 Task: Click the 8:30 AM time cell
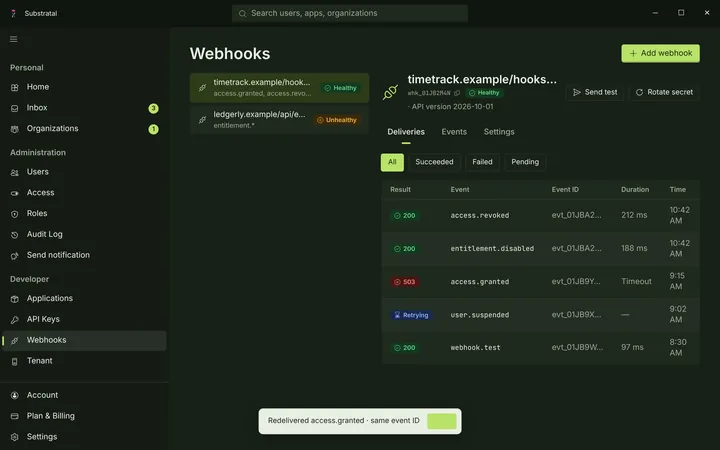(678, 348)
